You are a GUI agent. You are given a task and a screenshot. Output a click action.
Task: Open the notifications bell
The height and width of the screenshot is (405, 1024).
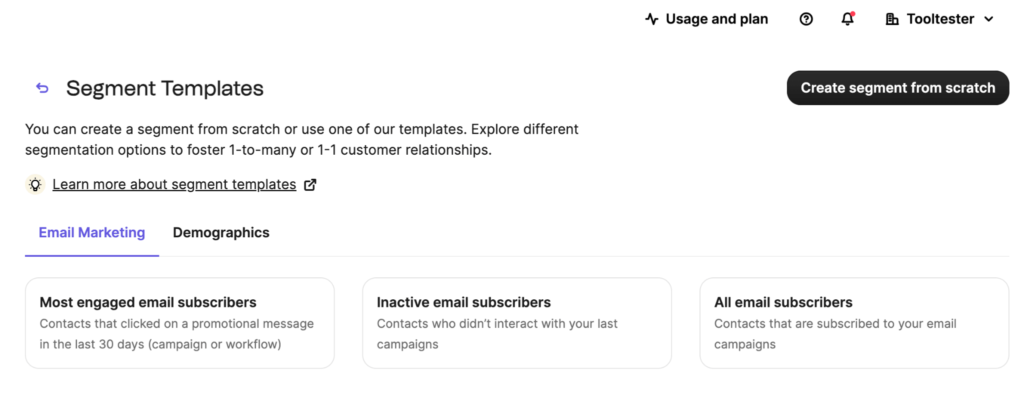pyautogui.click(x=848, y=19)
